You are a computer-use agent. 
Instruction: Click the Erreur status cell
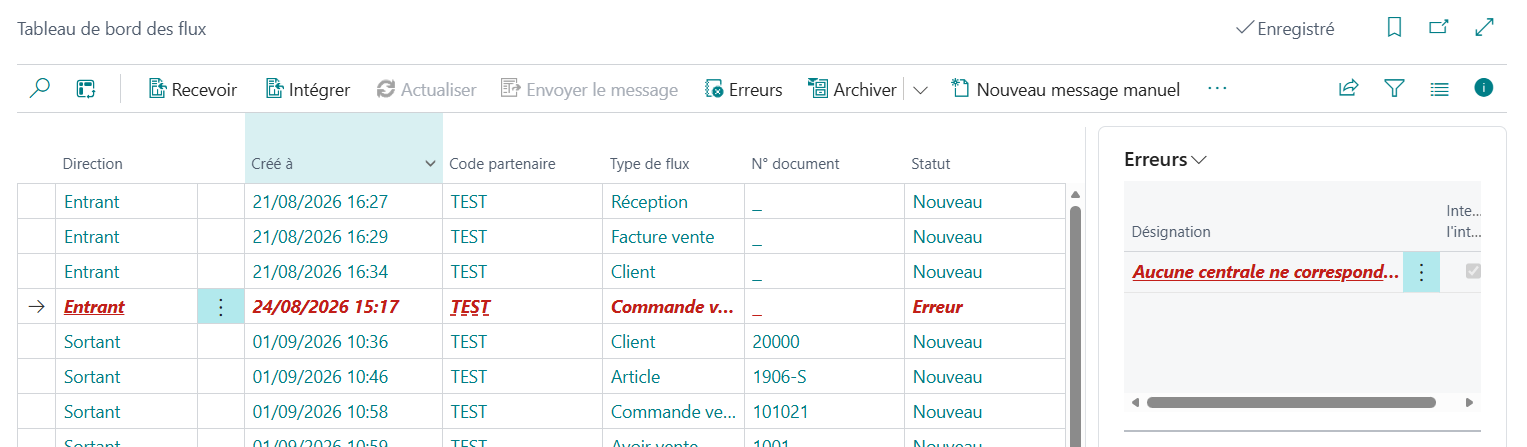click(985, 307)
